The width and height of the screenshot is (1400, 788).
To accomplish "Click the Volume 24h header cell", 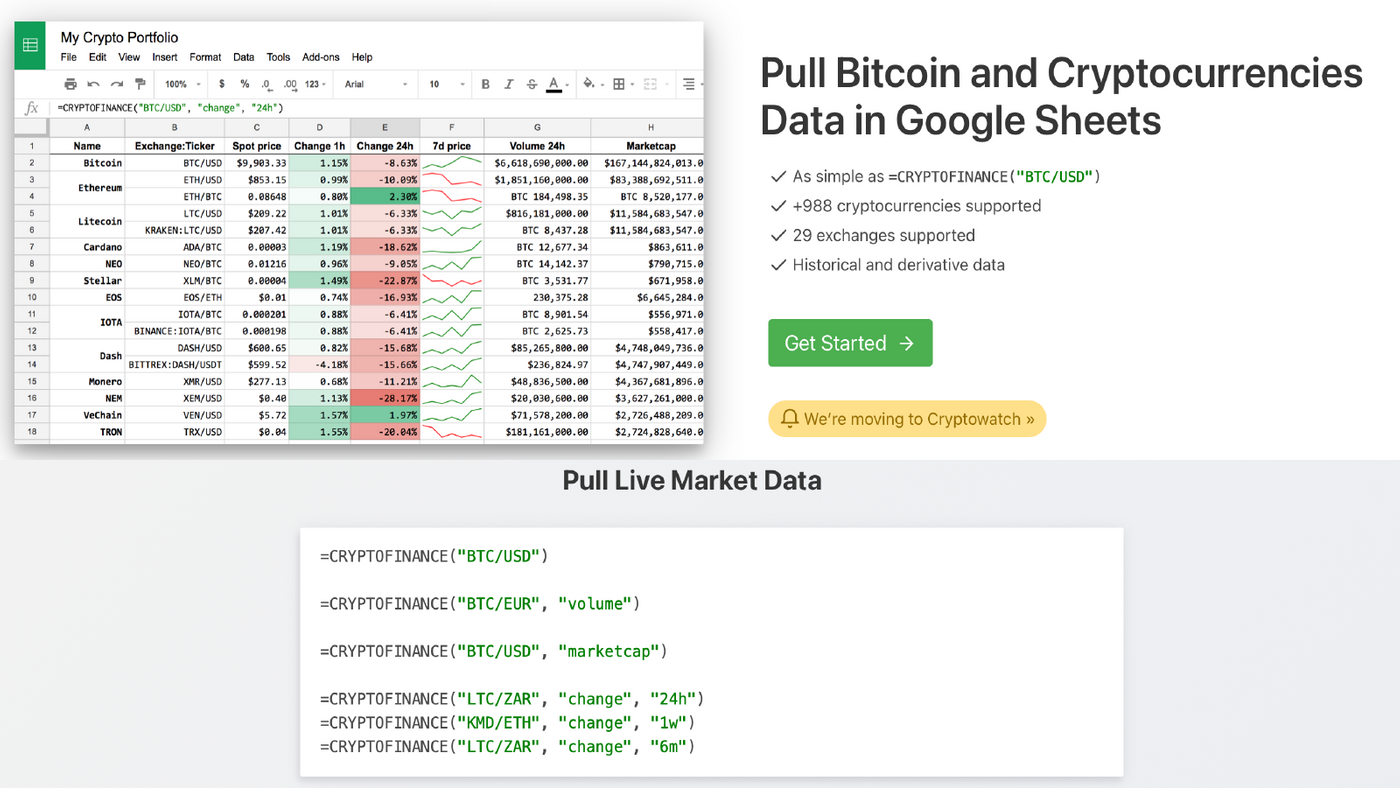I will coord(537,146).
